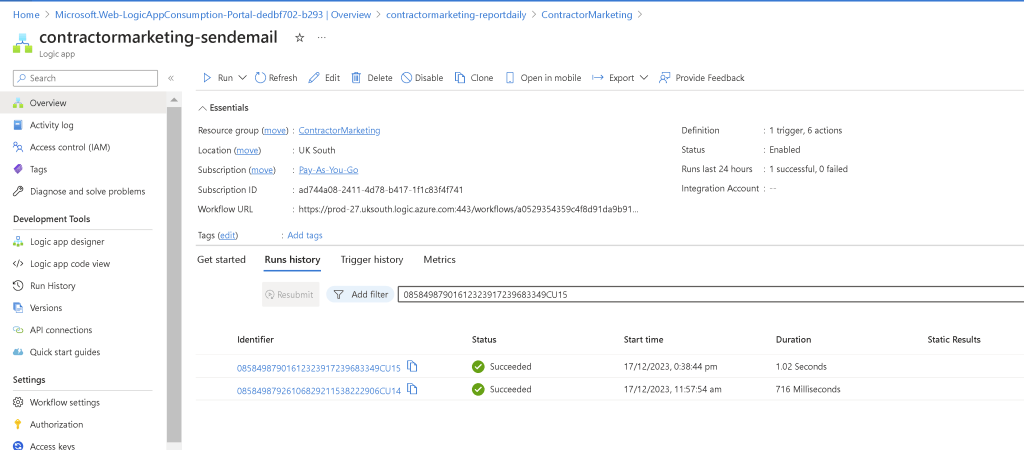
Task: Click the Delete trash button
Action: click(372, 78)
